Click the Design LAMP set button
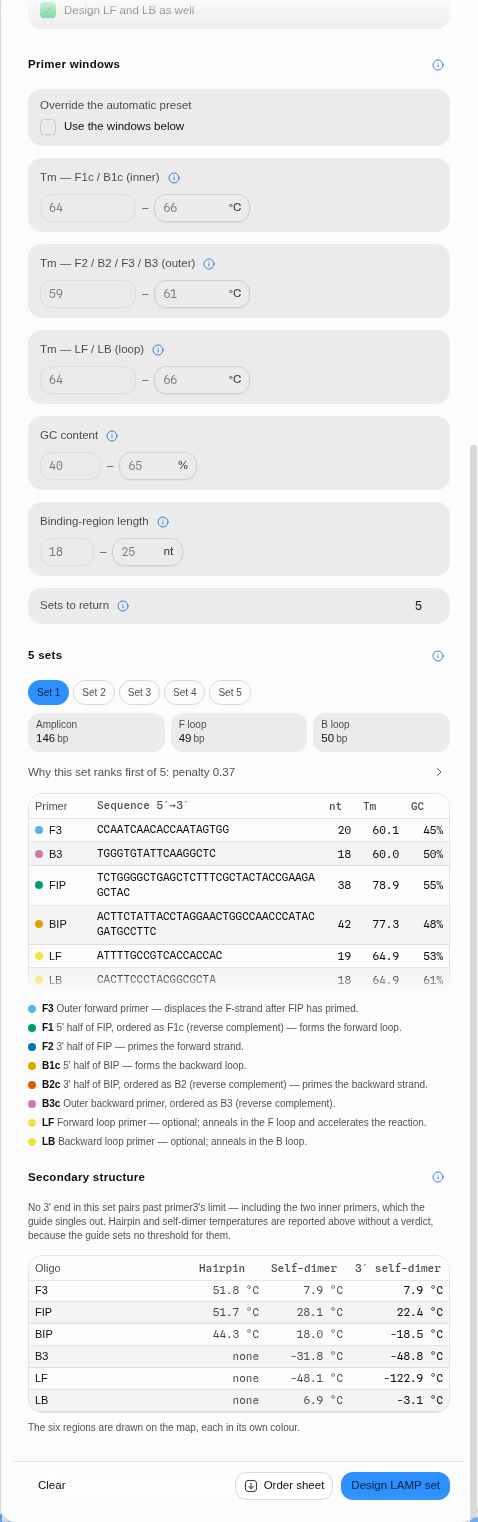The height and width of the screenshot is (1522, 478). pyautogui.click(x=395, y=1486)
